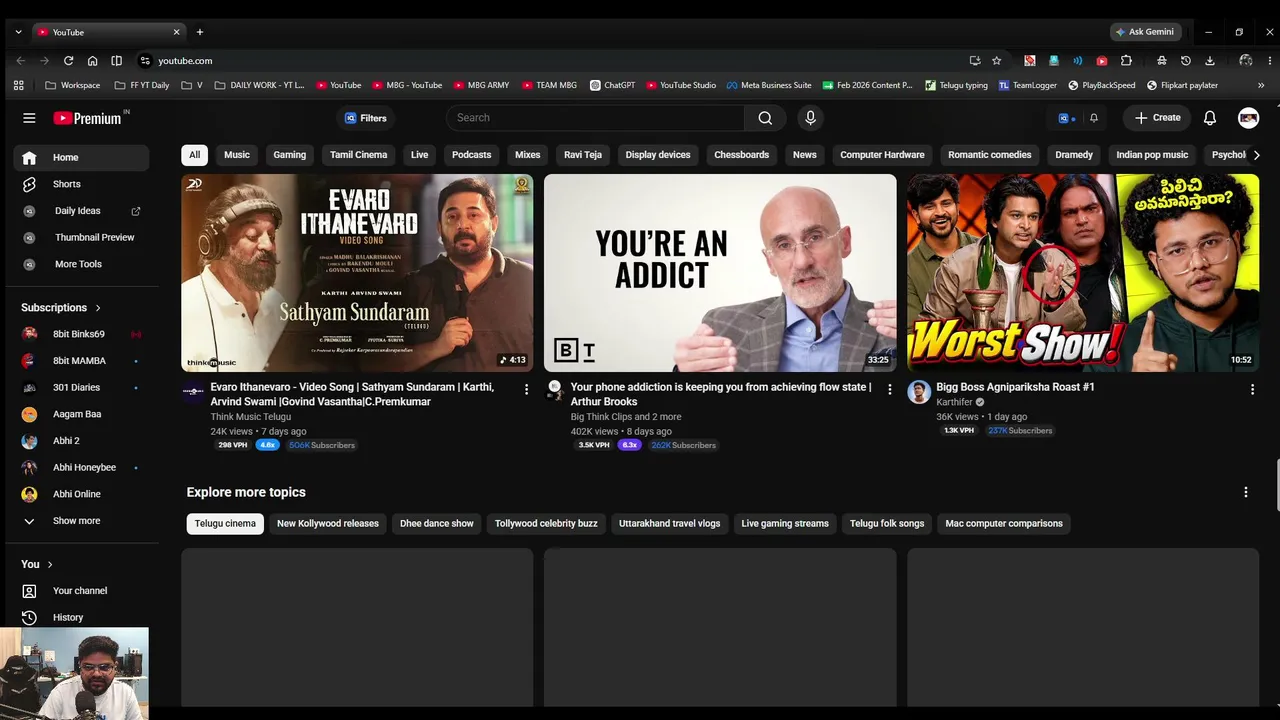Open the Think Music Telugu channel avatar
1280x720 pixels.
pos(193,392)
